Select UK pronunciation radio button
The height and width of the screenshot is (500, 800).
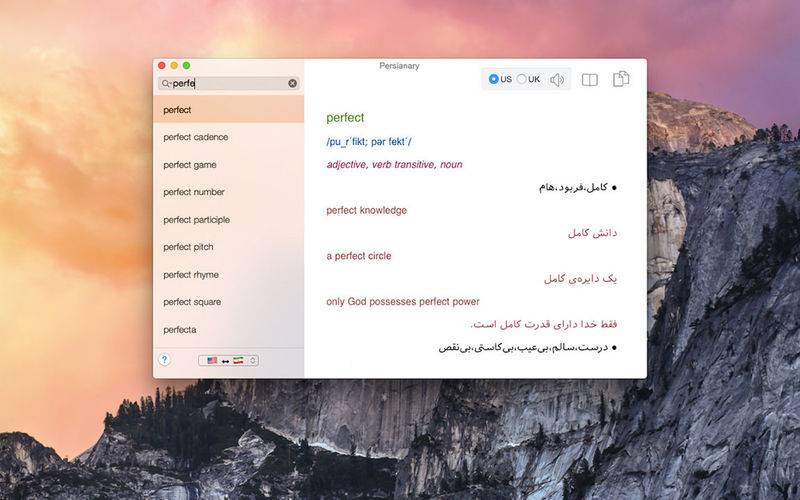tap(522, 80)
